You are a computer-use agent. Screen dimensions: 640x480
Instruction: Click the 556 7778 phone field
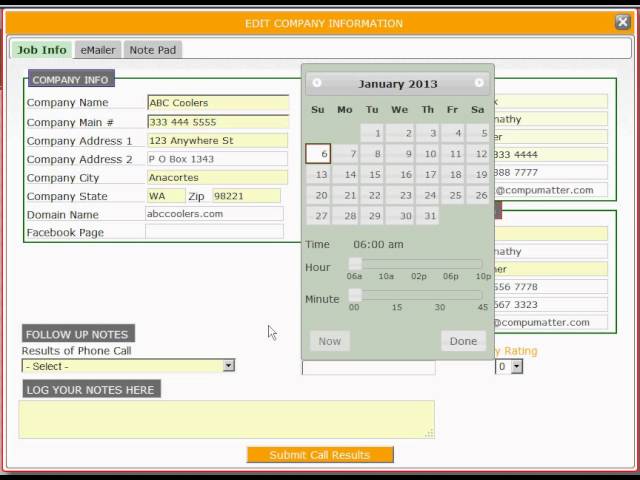551,287
